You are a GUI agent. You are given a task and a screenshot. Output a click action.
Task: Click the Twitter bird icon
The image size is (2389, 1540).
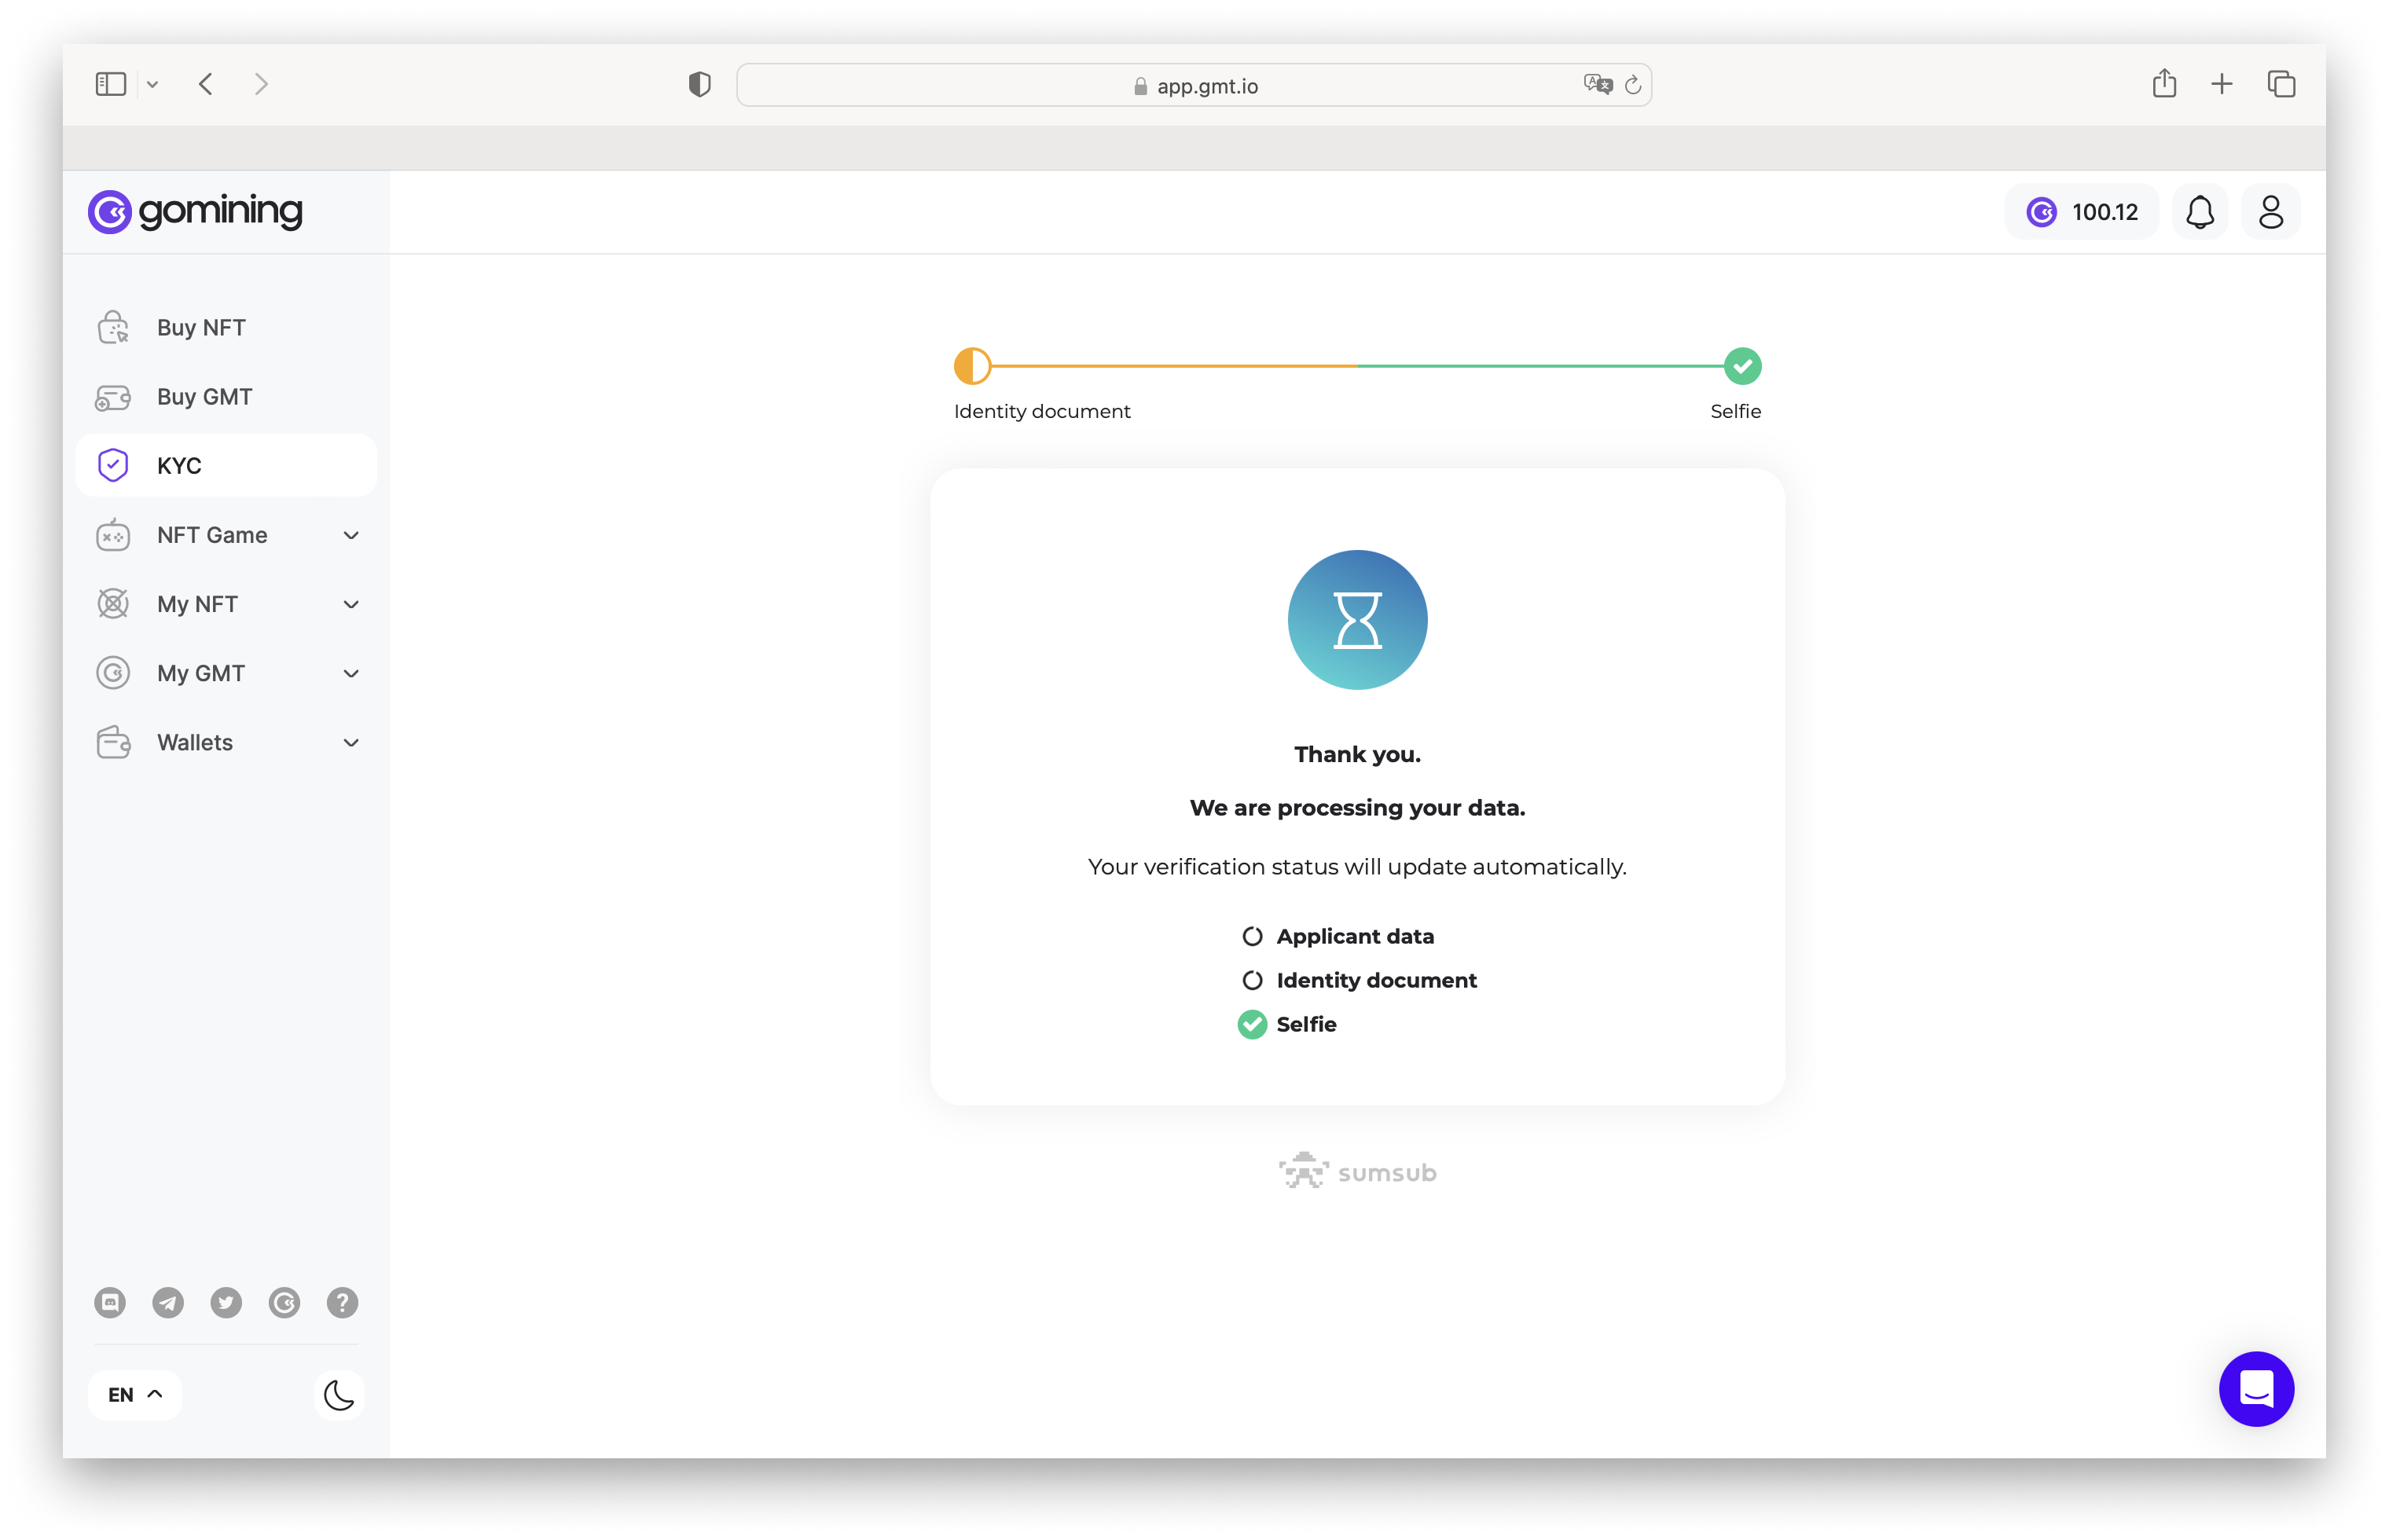click(x=226, y=1302)
